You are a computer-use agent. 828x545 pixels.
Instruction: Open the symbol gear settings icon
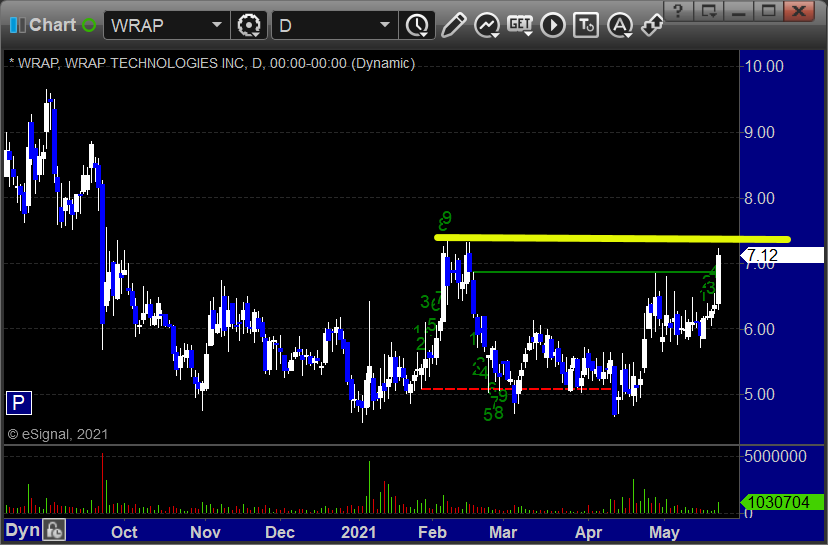249,25
